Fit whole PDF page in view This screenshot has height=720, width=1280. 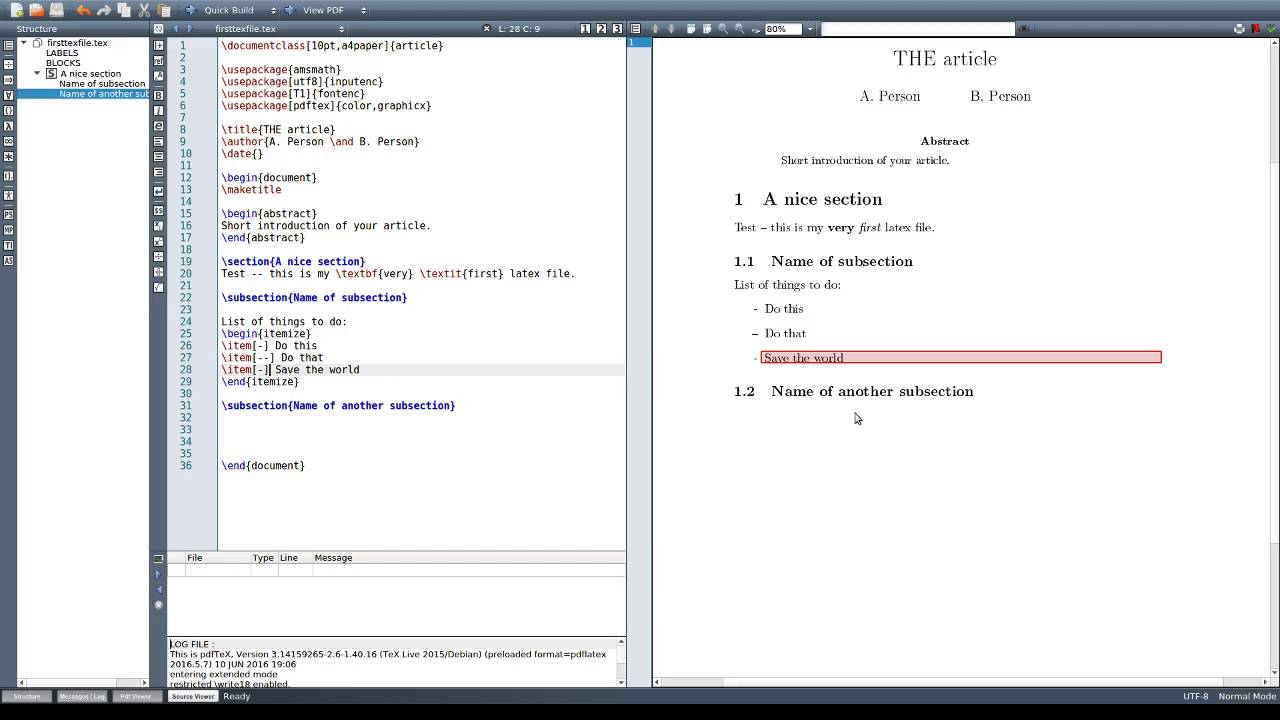(x=706, y=29)
